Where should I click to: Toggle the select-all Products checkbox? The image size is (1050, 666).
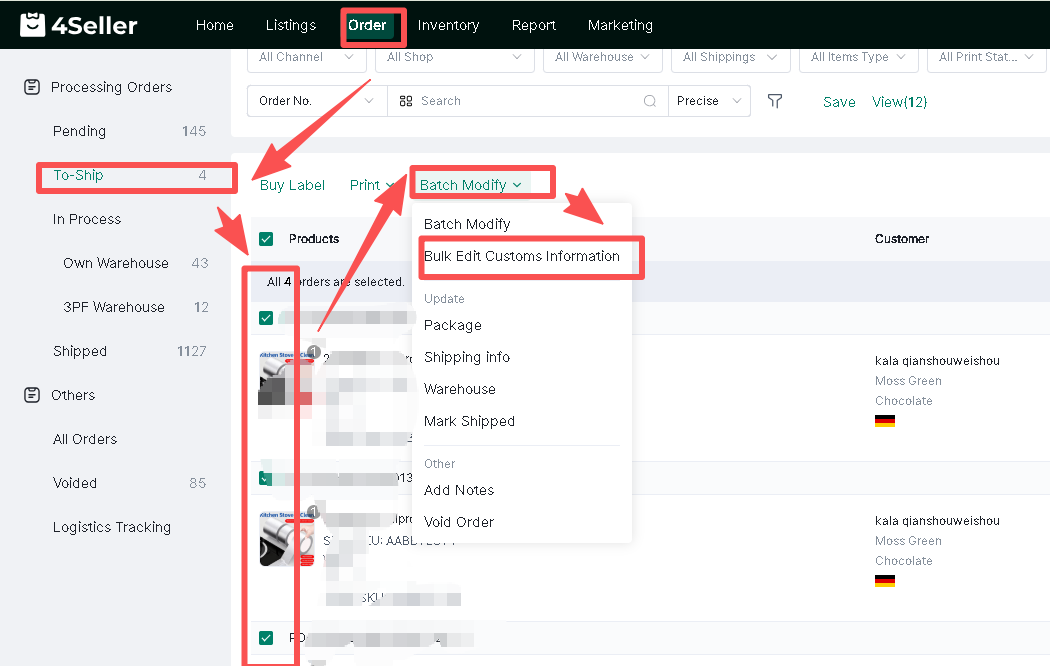point(266,239)
